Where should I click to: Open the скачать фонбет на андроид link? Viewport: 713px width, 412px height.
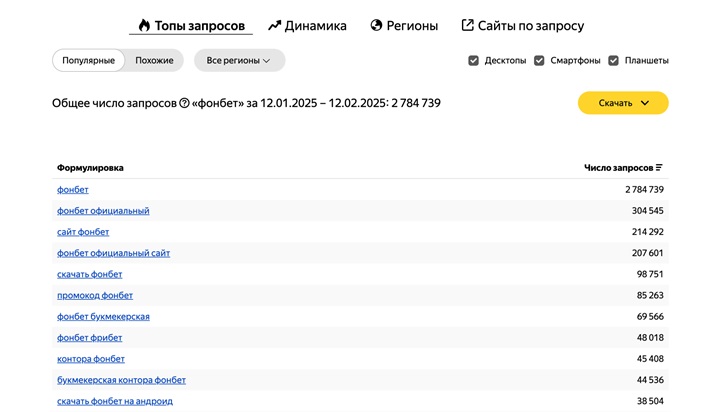coord(115,401)
